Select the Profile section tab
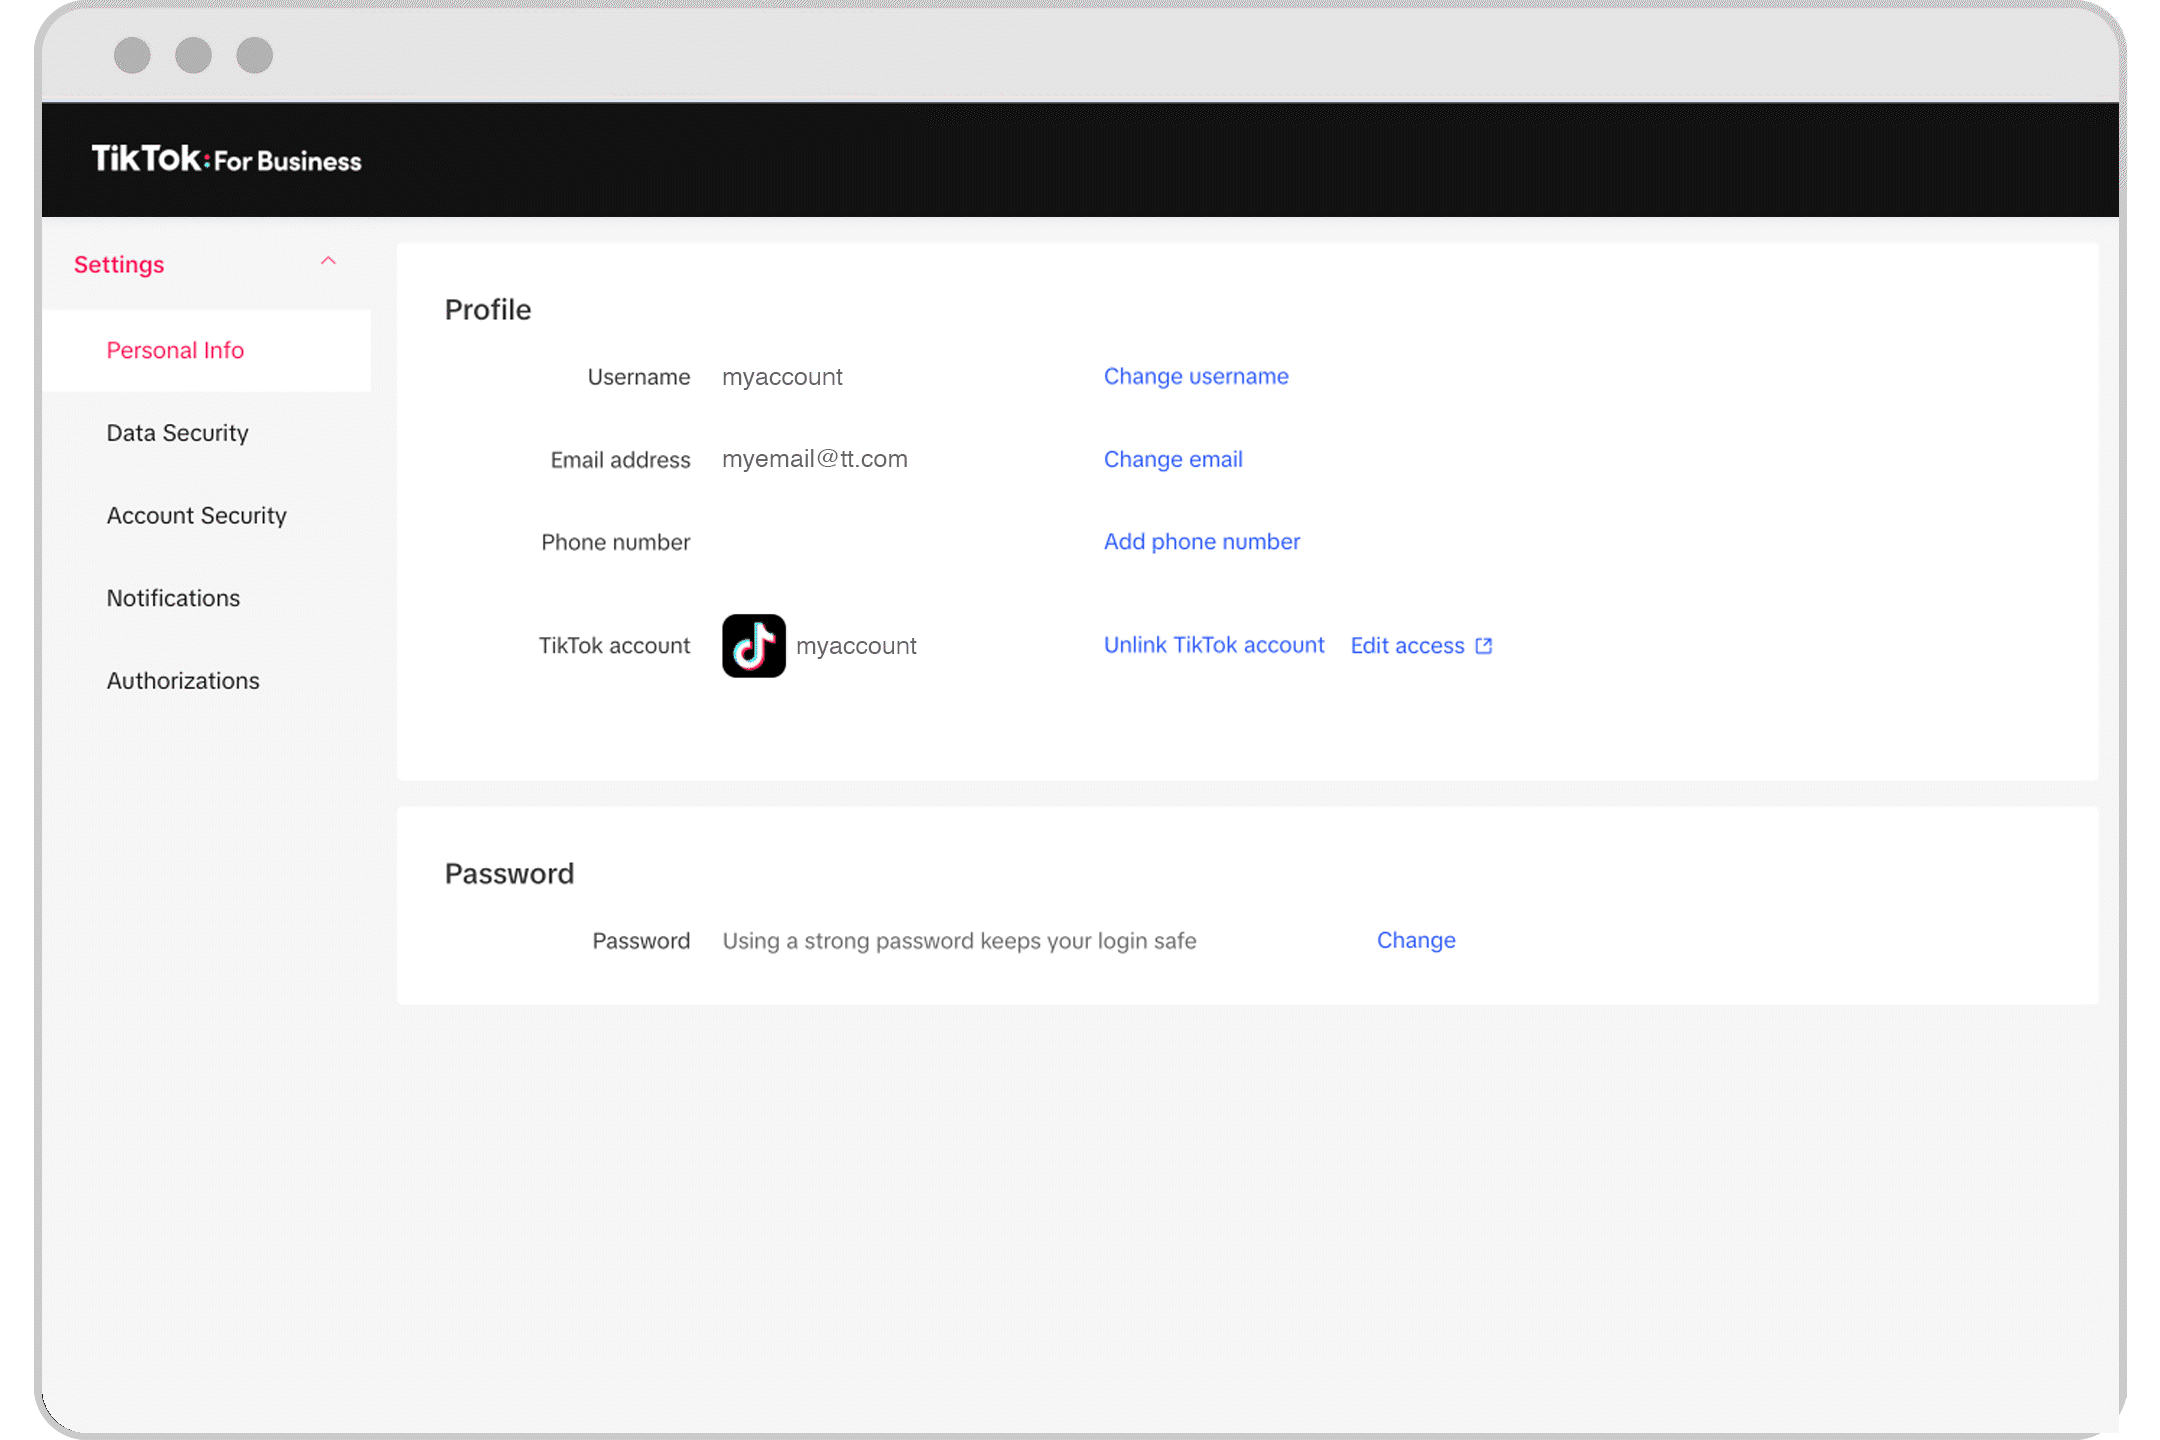 click(x=487, y=309)
